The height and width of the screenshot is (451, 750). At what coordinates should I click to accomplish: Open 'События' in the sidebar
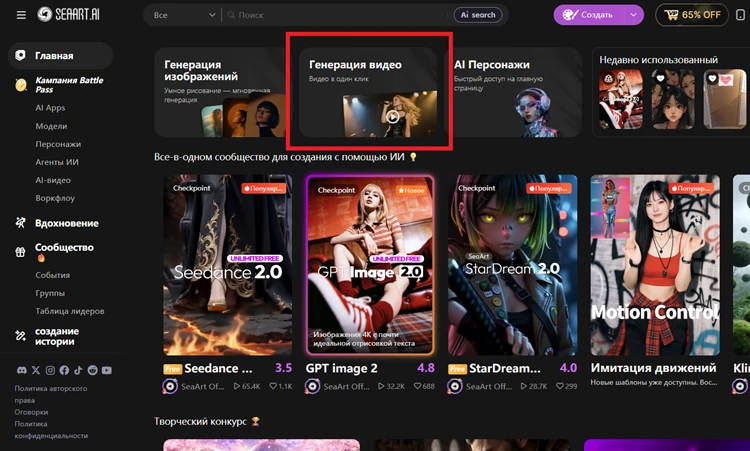pyautogui.click(x=53, y=275)
